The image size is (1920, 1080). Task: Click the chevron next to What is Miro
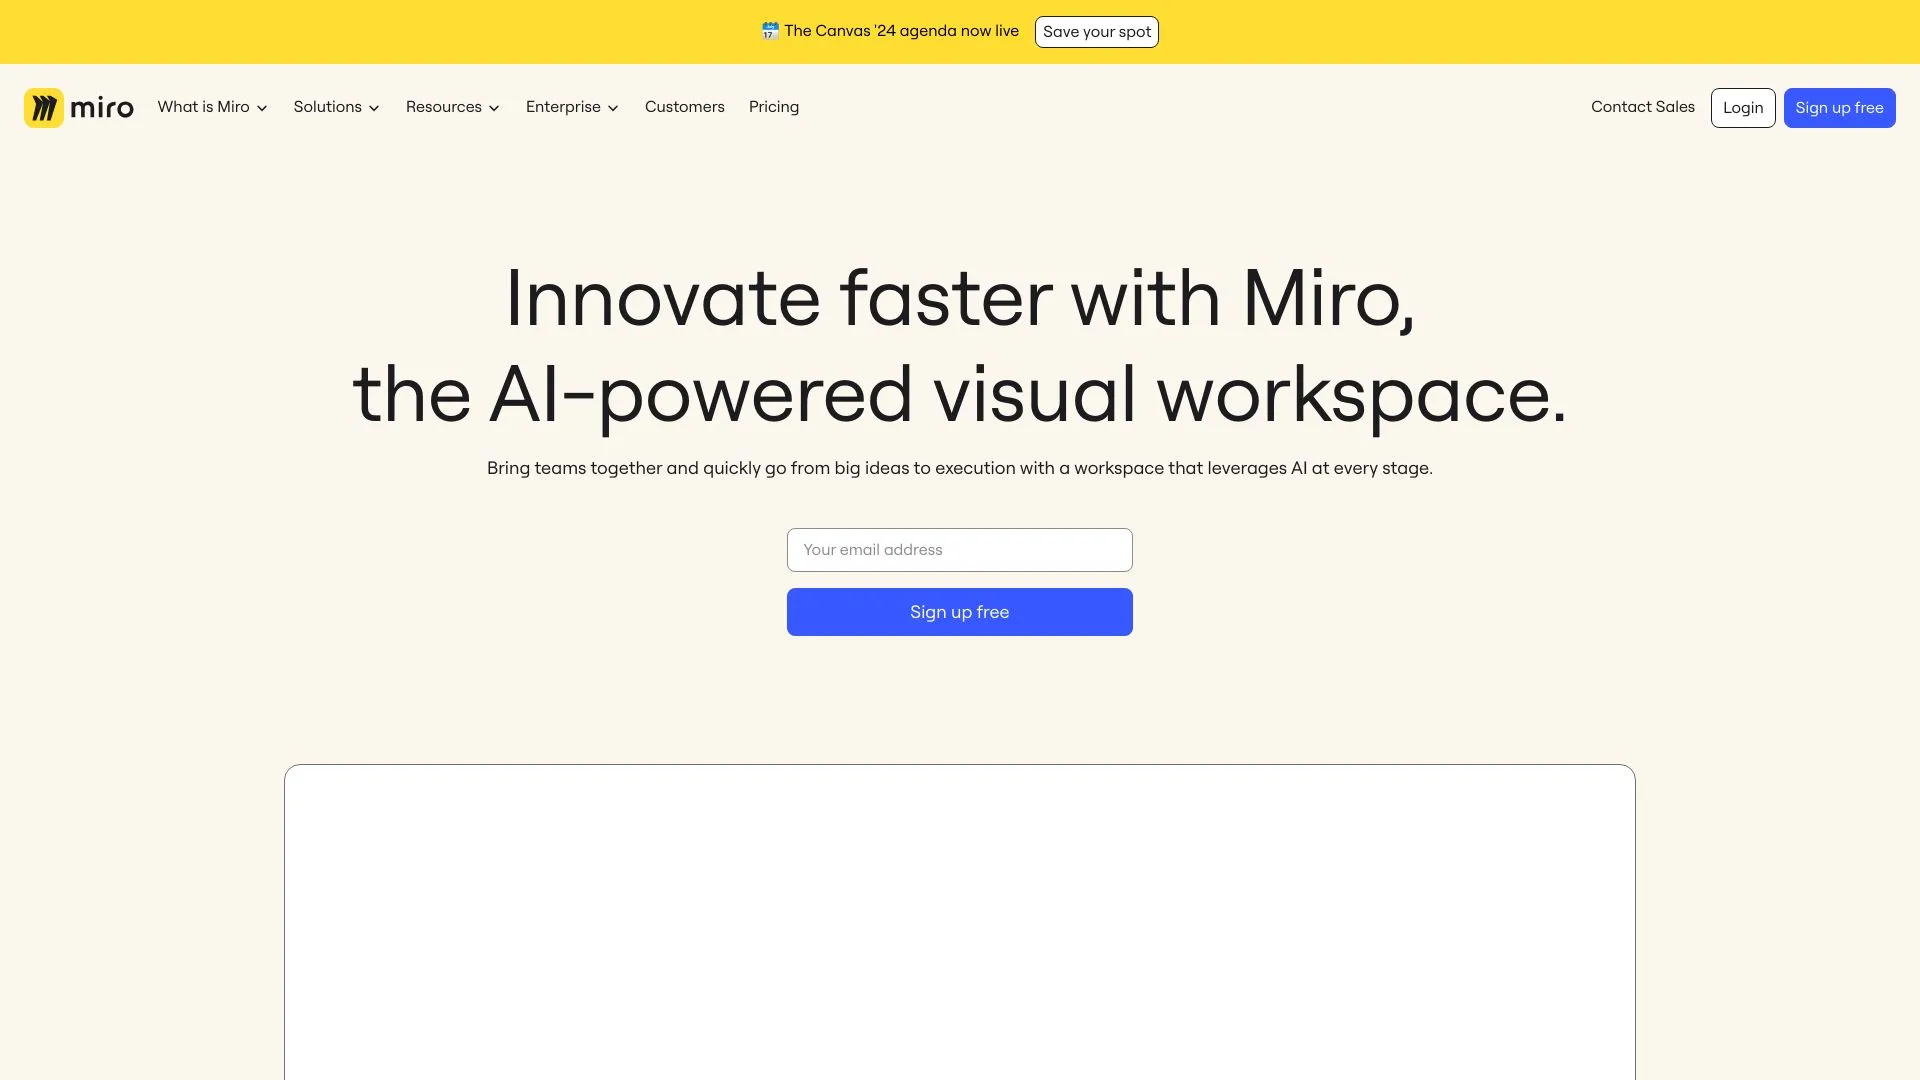pyautogui.click(x=262, y=108)
